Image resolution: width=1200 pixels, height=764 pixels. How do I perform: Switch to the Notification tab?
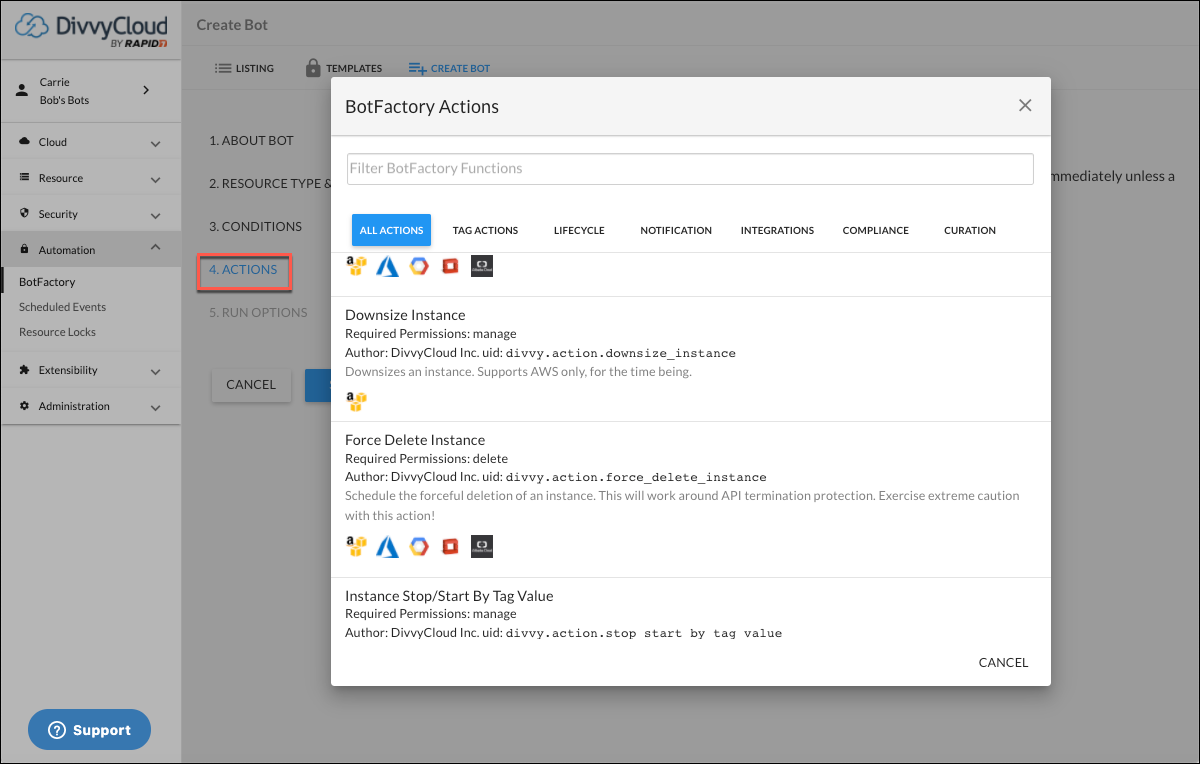[676, 230]
